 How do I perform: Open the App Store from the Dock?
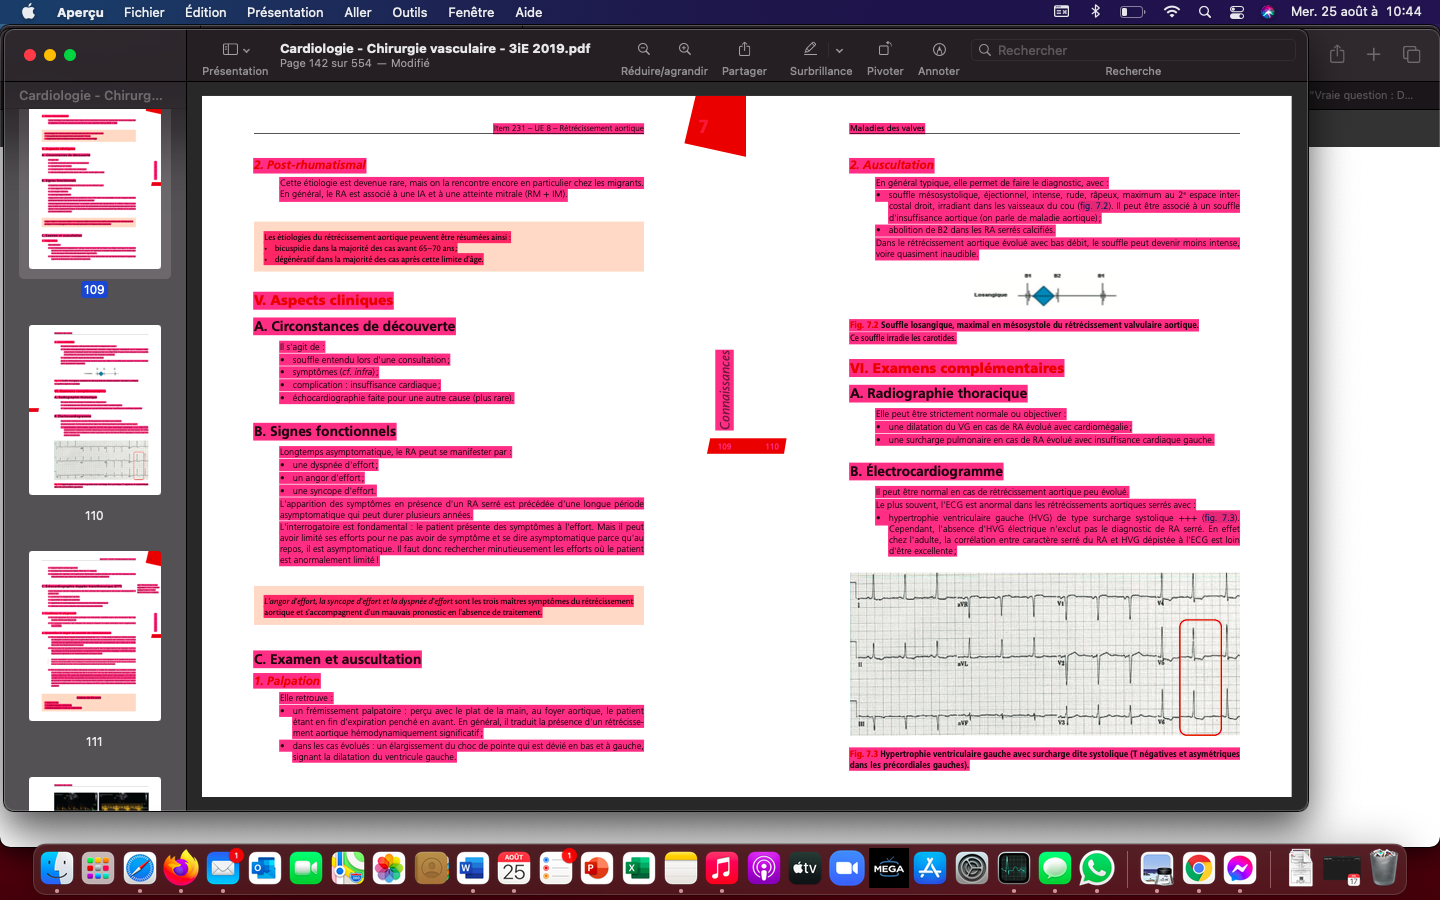(x=930, y=868)
